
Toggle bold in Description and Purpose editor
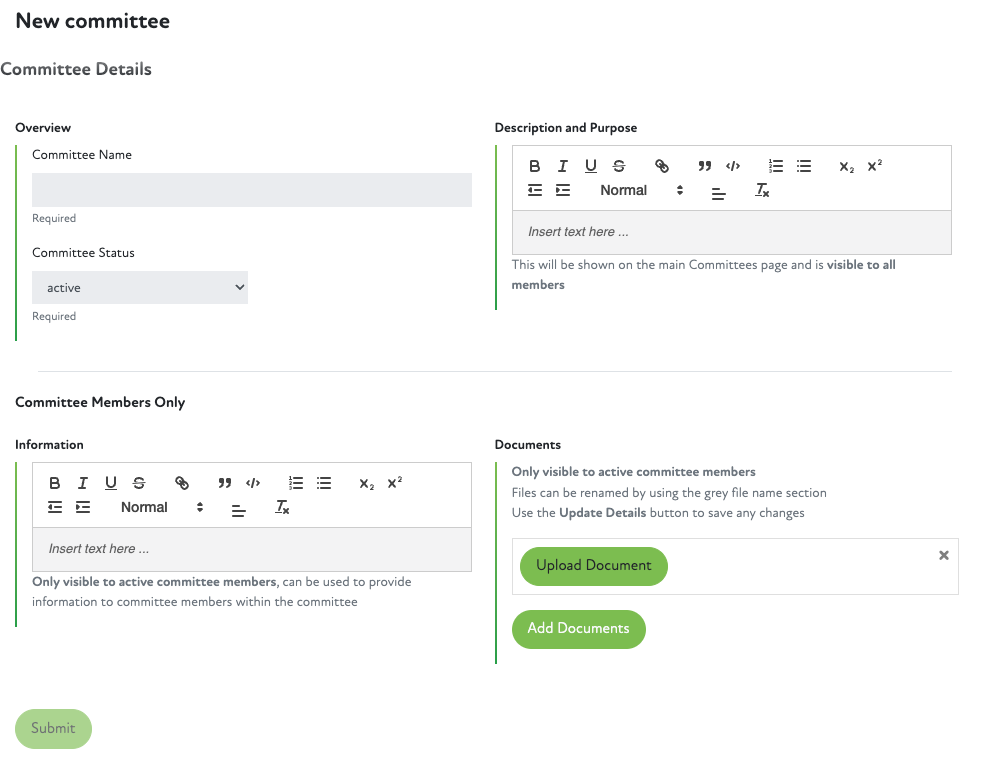[535, 167]
